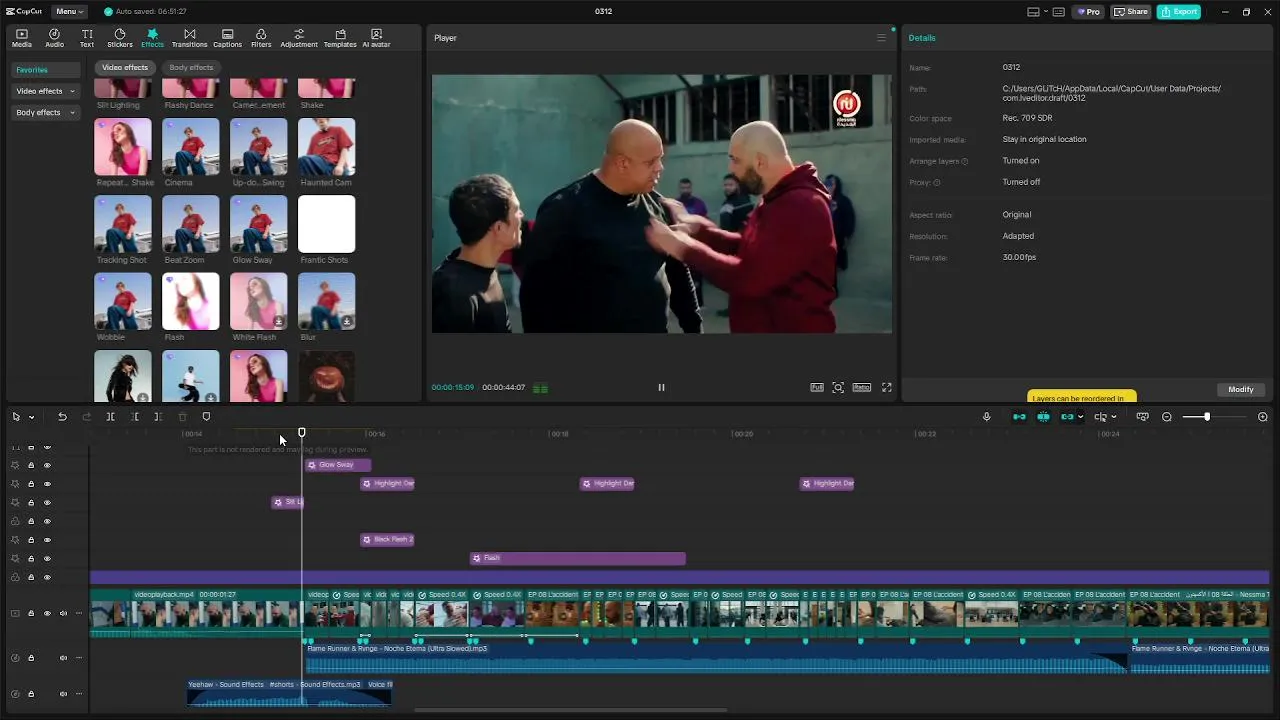1280x720 pixels.
Task: Click the Full quality preview icon
Action: click(817, 388)
